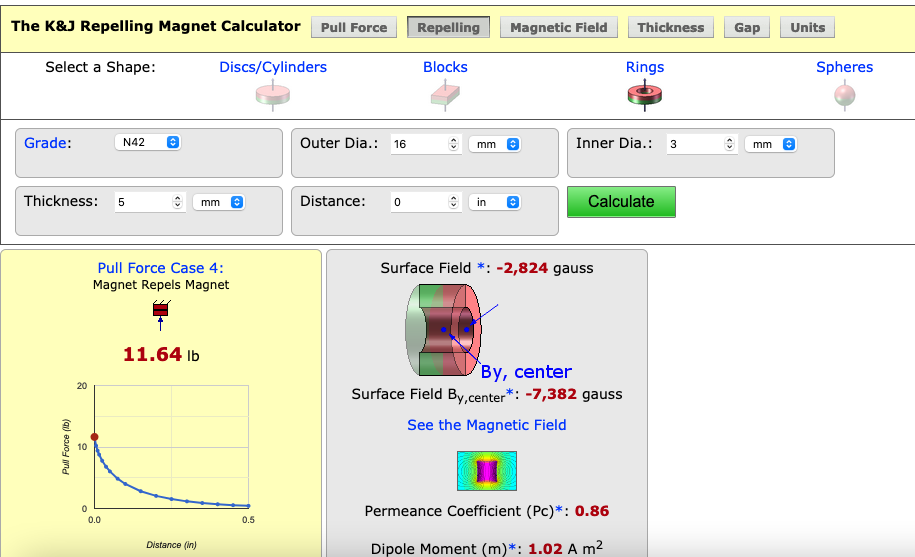Open the magnetic field color map thumbnail
Screen dimensions: 915x557
click(487, 471)
